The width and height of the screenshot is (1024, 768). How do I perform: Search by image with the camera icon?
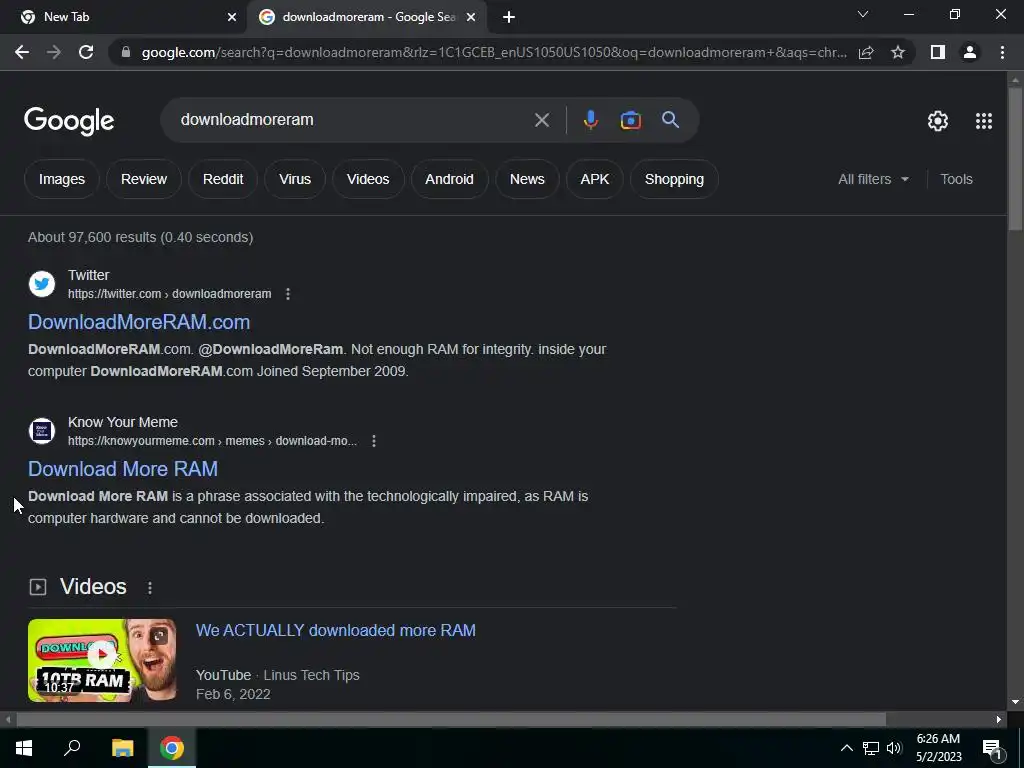click(630, 120)
